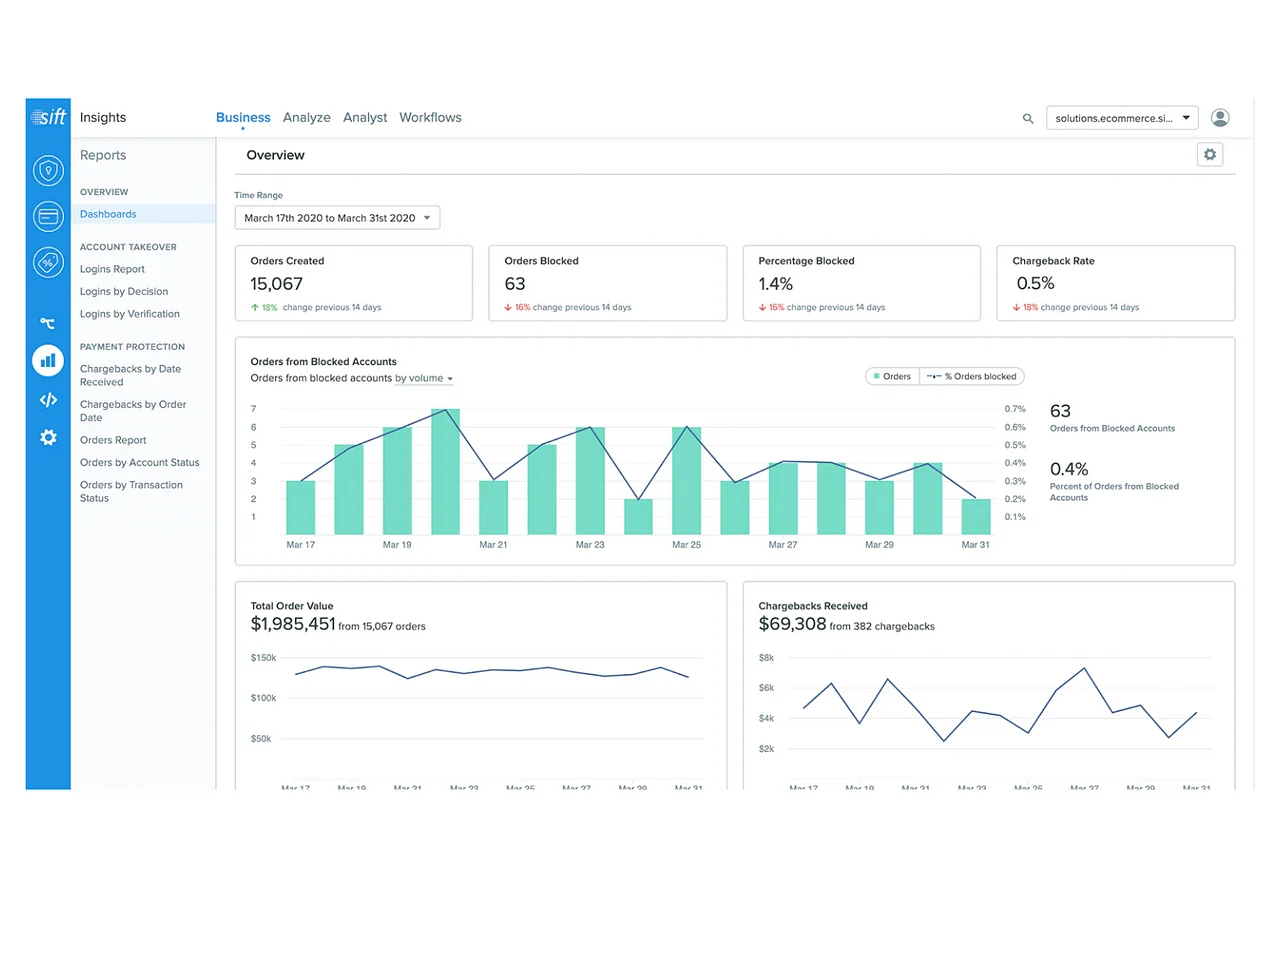Open the user profile avatar icon
Screen dimensions: 1280x960
(x=1220, y=118)
